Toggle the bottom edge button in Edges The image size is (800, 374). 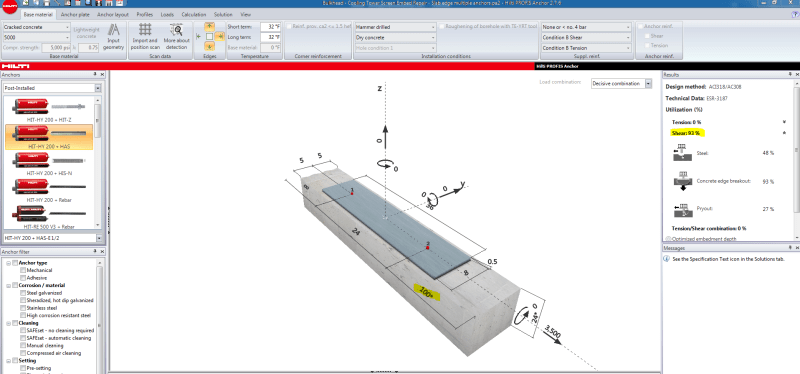pos(209,46)
